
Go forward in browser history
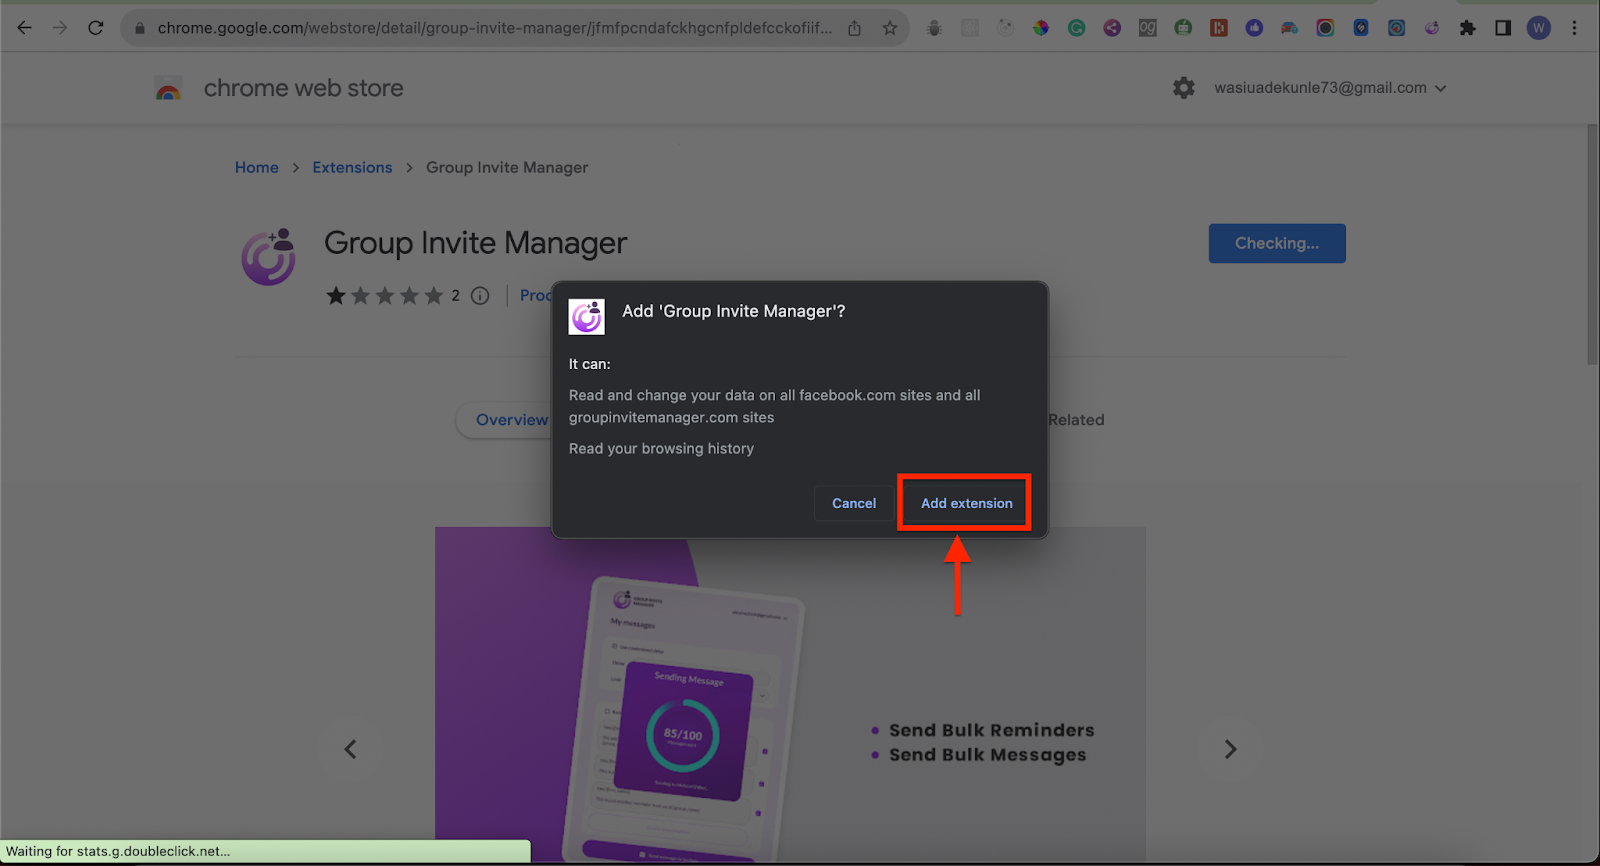(60, 28)
